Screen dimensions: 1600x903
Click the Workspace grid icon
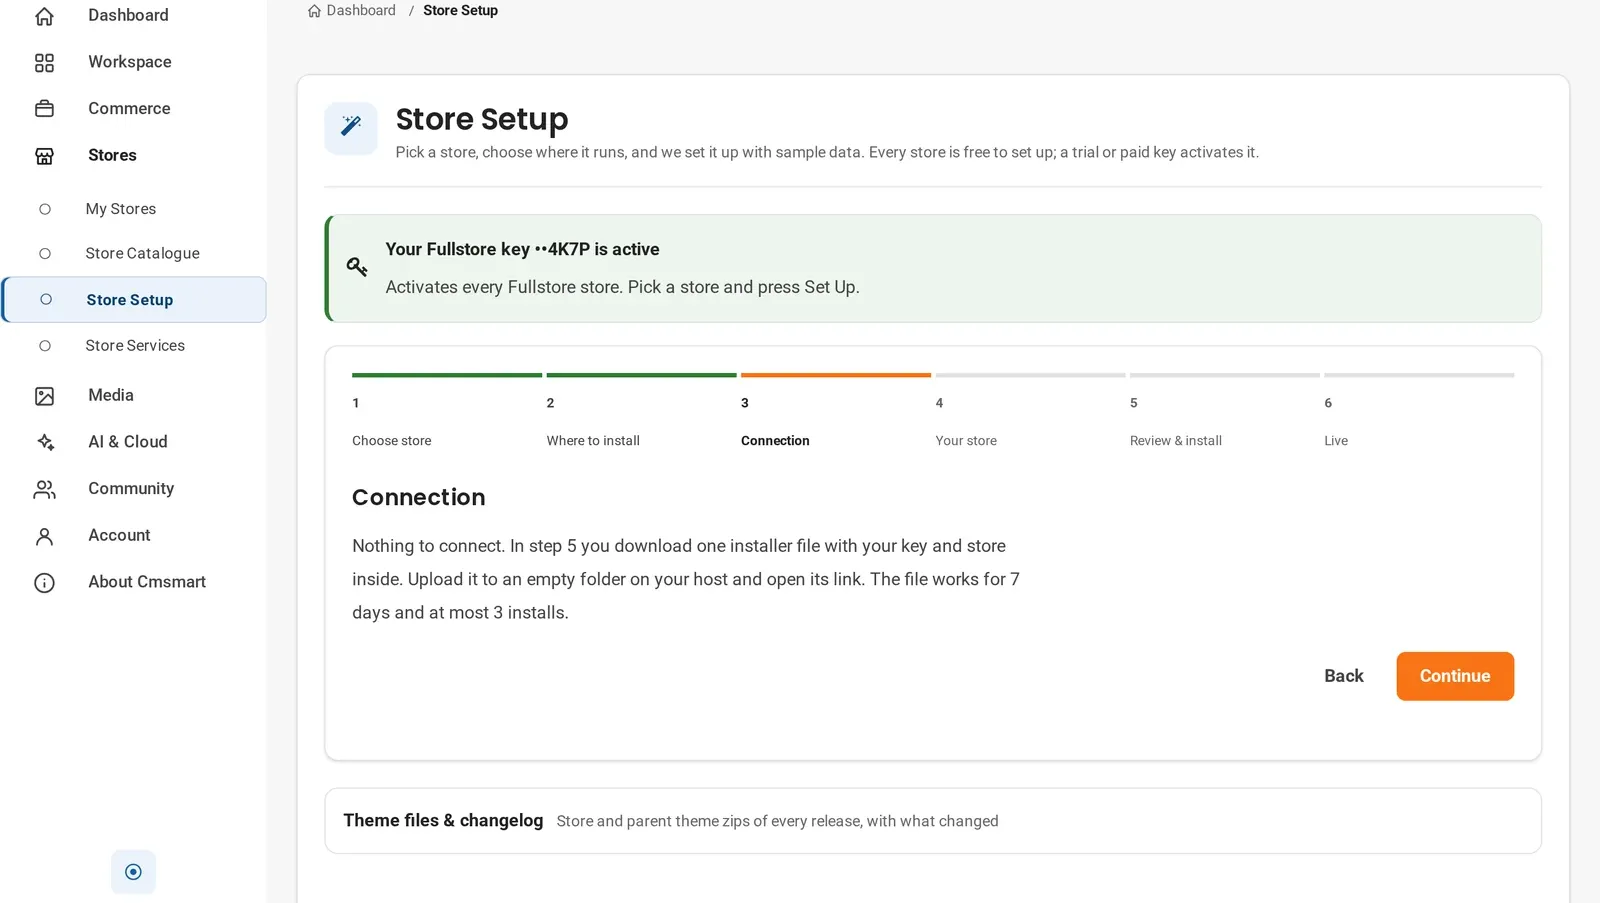44,63
